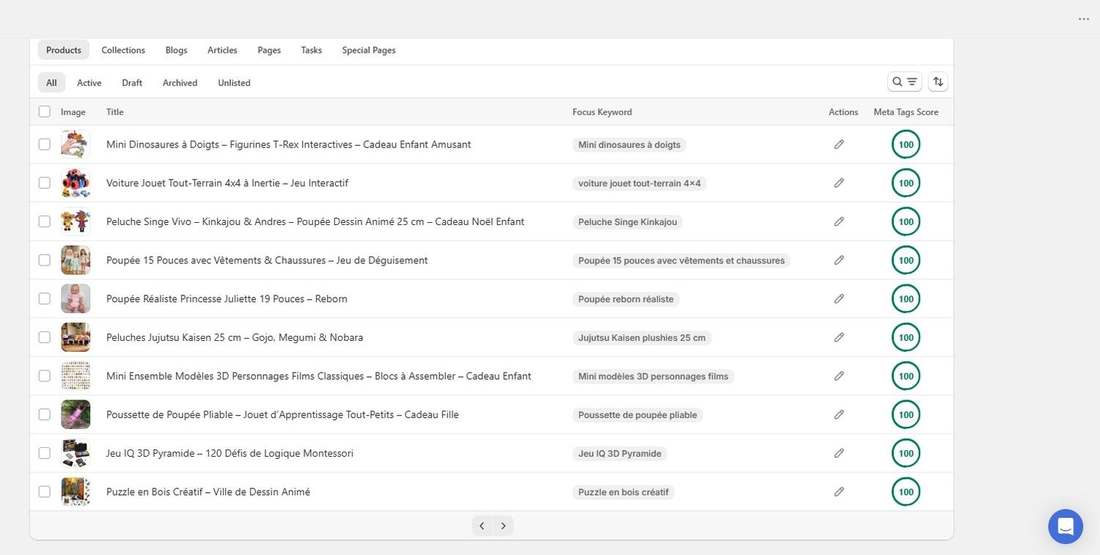Screen dimensions: 1100x555
Task: Click focus keyword 'Jeu IQ 3D Pyramide'
Action: (619, 453)
